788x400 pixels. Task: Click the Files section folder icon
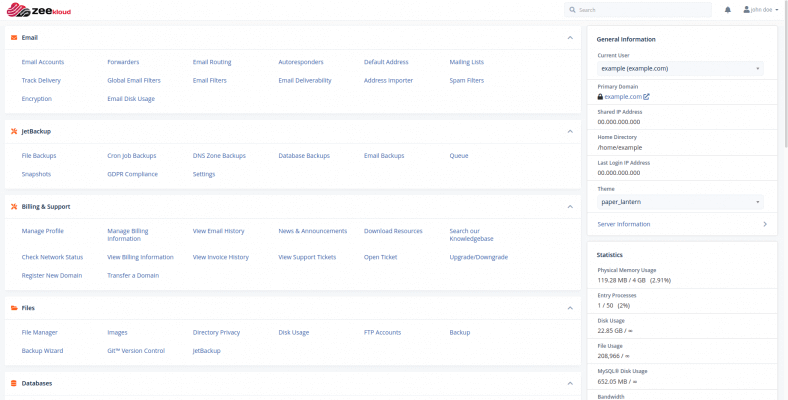tap(13, 308)
